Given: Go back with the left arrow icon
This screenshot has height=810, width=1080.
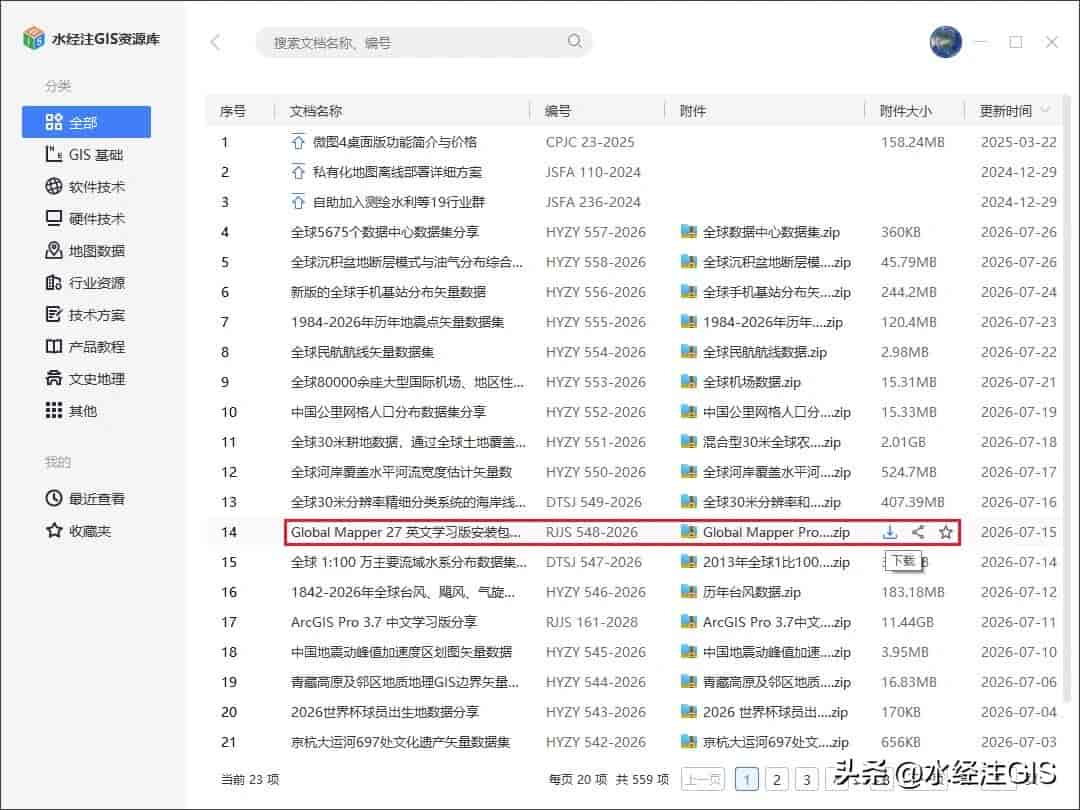Looking at the screenshot, I should point(216,42).
